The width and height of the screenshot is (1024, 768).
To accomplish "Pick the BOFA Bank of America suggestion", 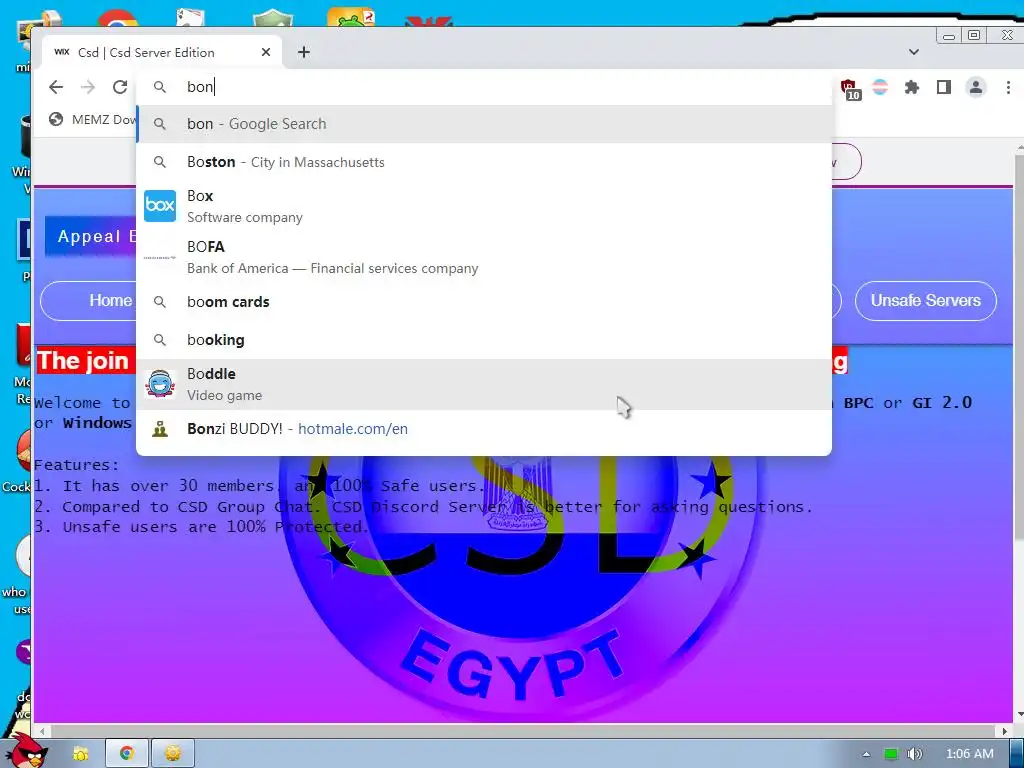I will 484,257.
